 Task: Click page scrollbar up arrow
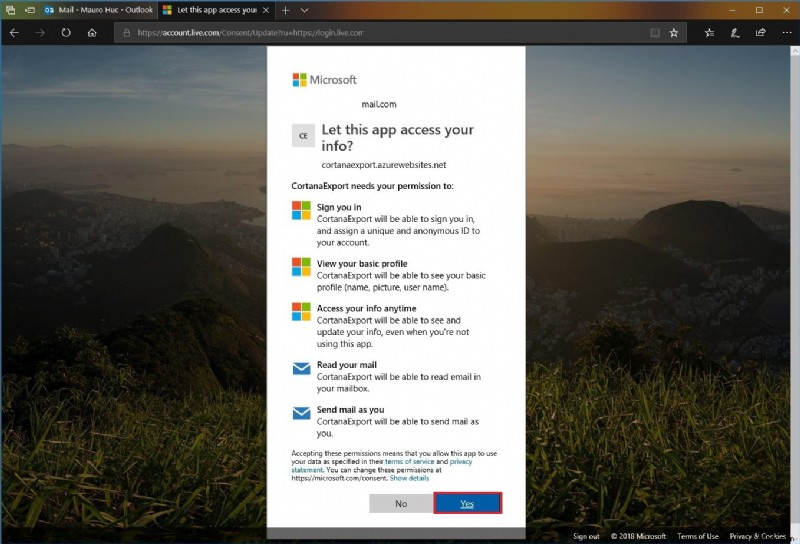795,51
